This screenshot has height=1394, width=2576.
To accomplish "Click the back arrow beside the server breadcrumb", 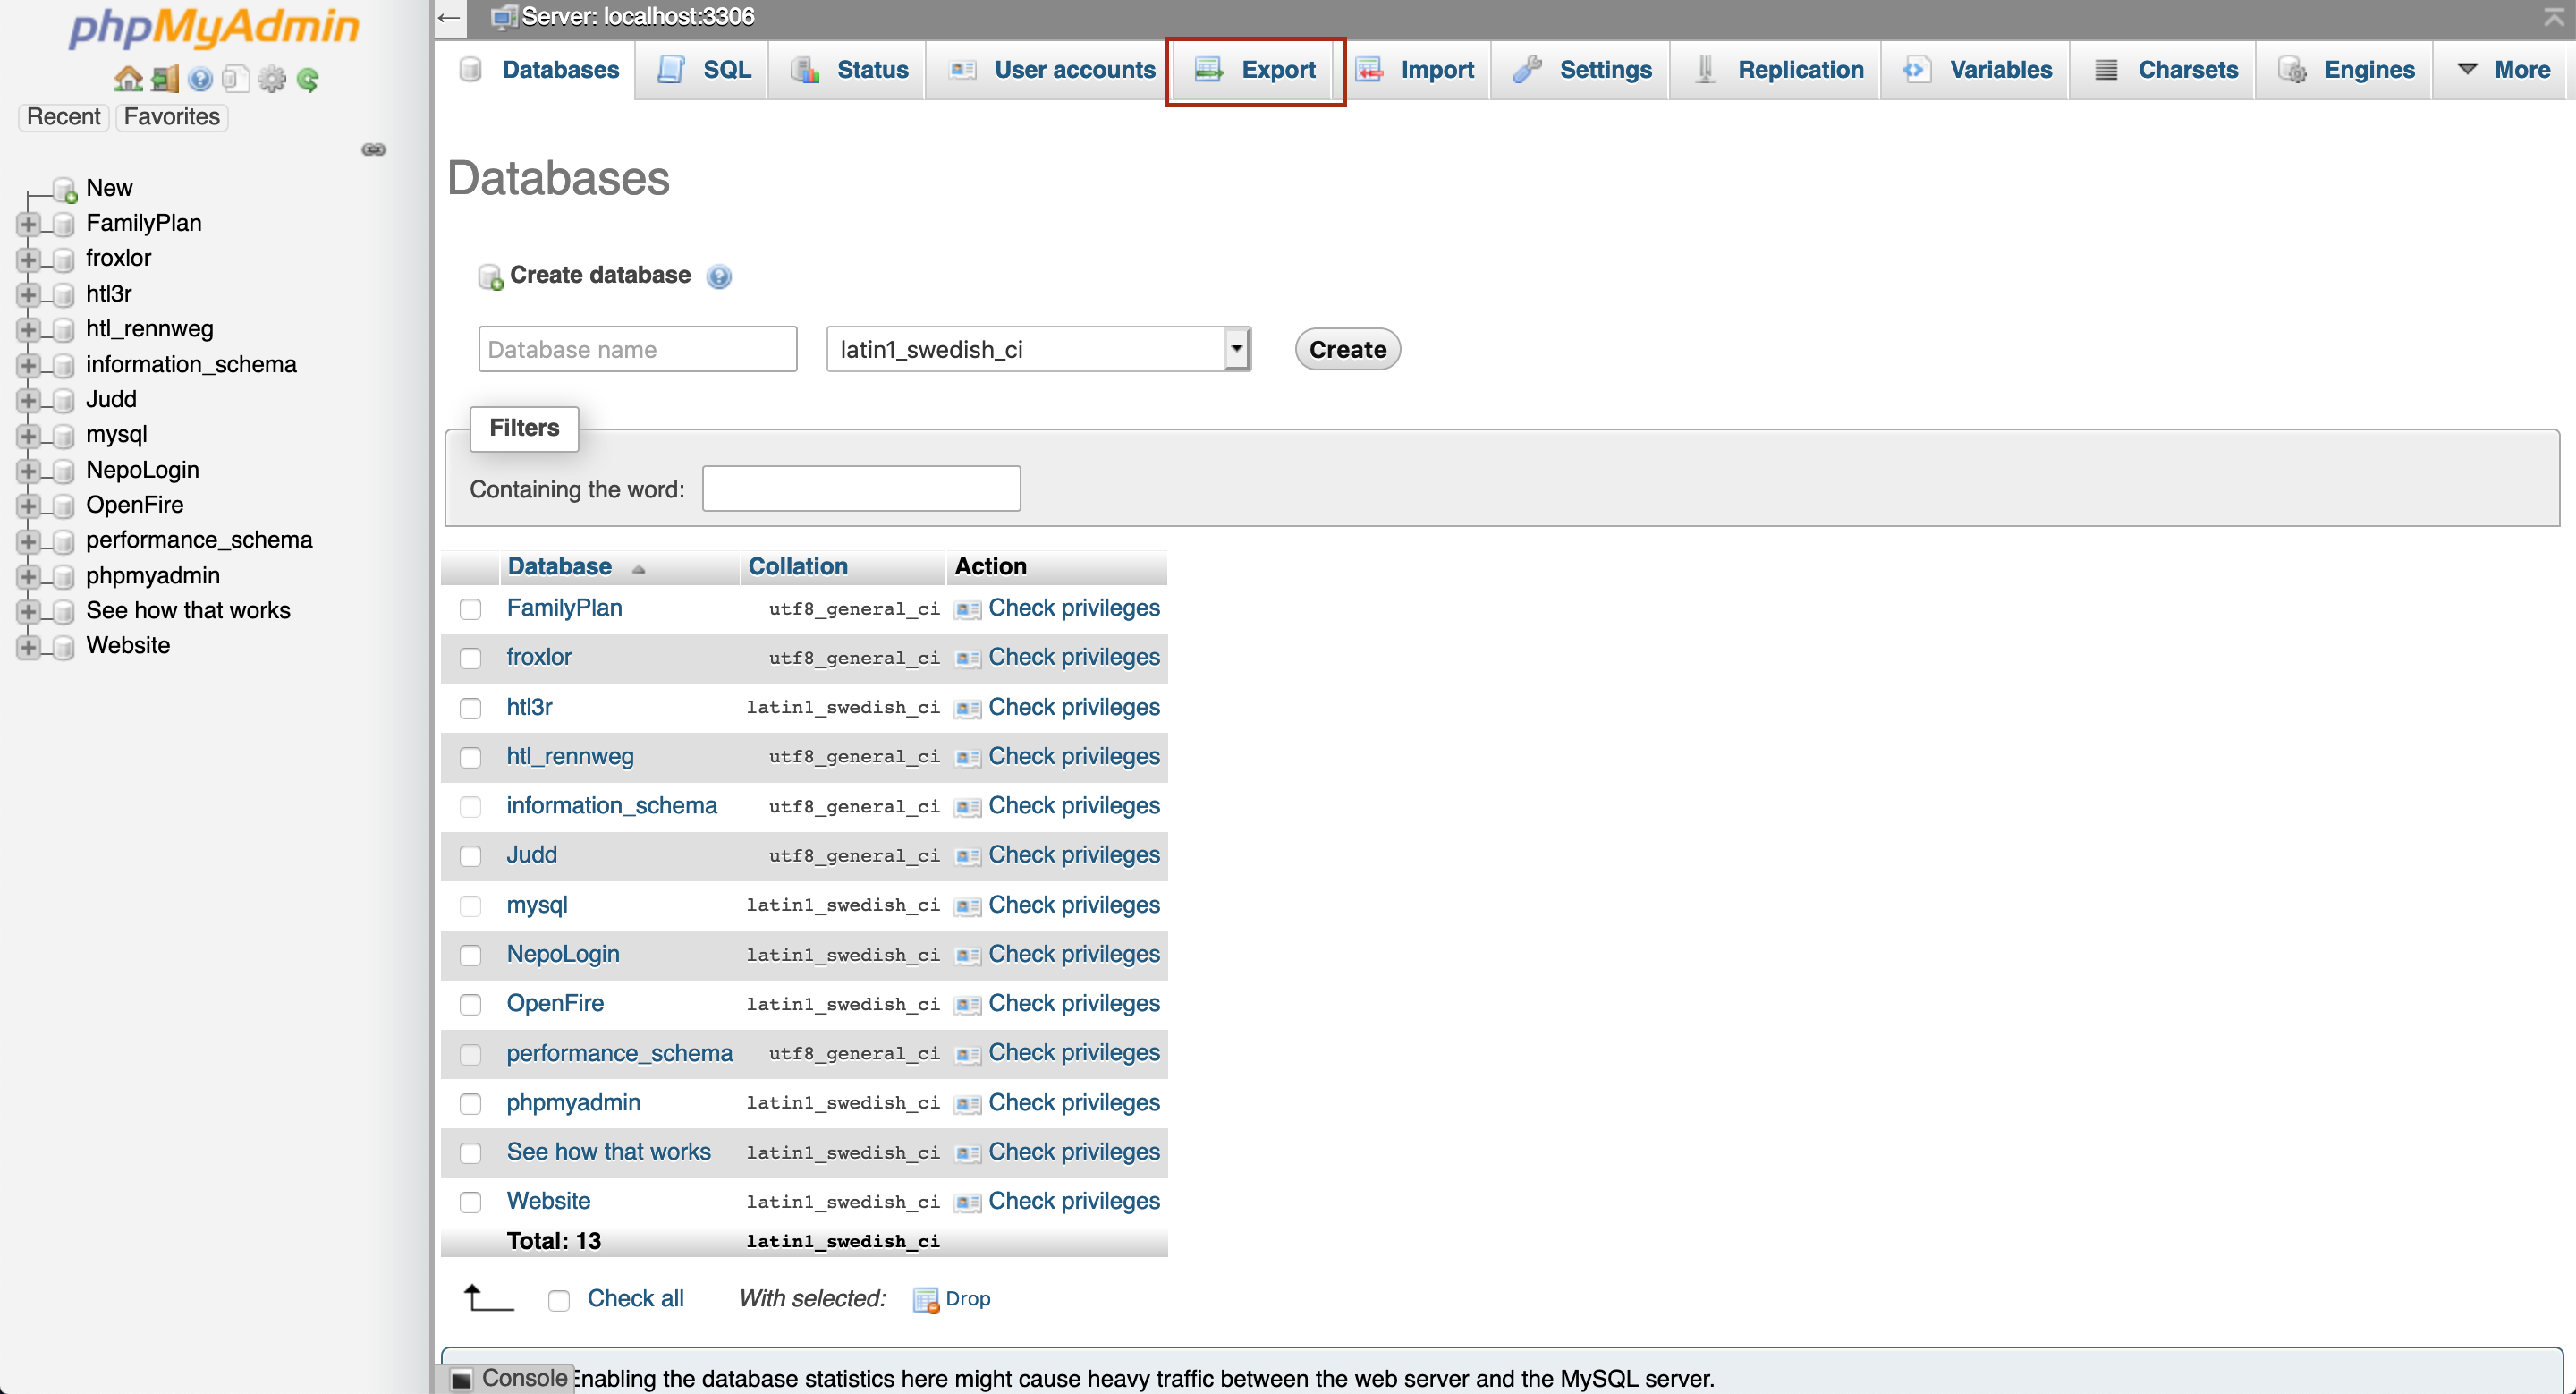I will (450, 17).
